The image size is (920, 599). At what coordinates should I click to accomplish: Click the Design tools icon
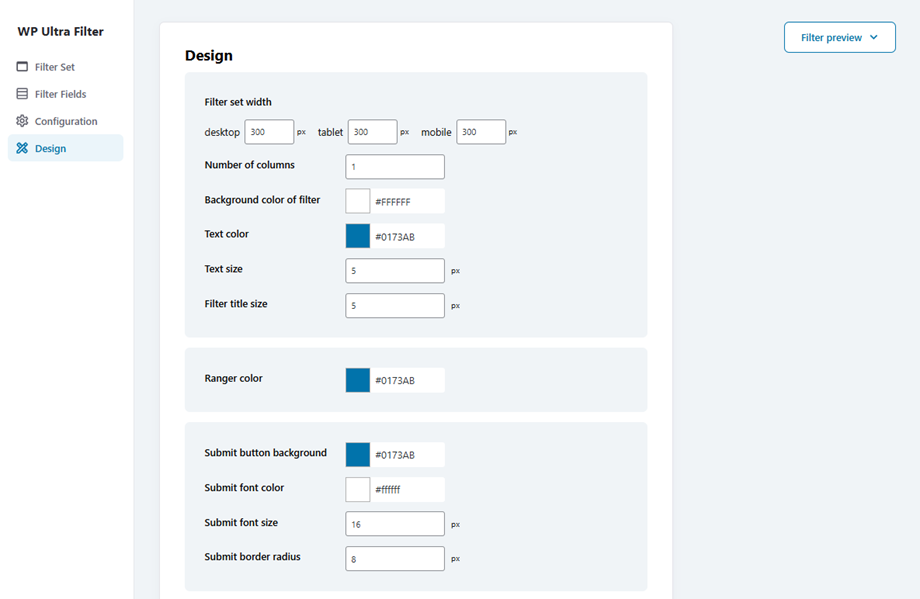click(x=22, y=148)
